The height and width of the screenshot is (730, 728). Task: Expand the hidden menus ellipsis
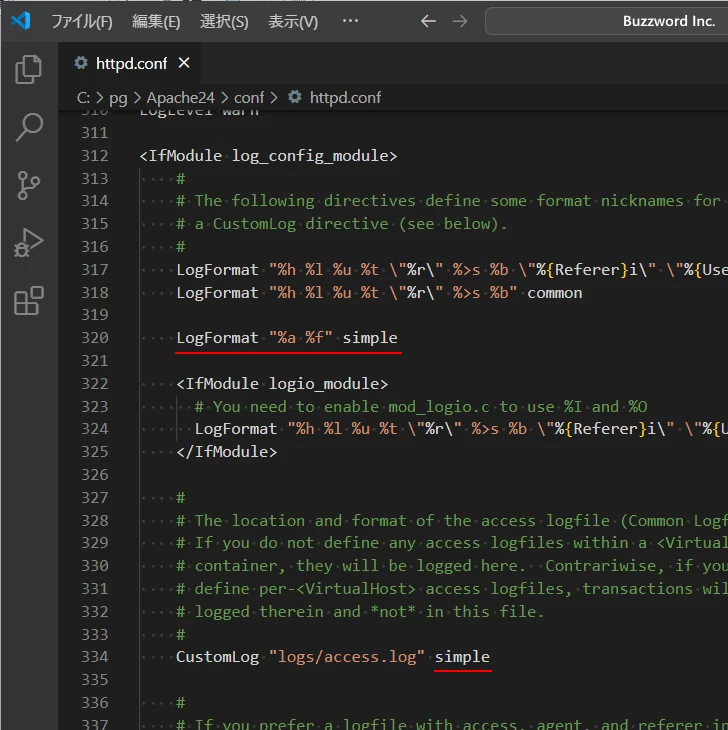(350, 21)
